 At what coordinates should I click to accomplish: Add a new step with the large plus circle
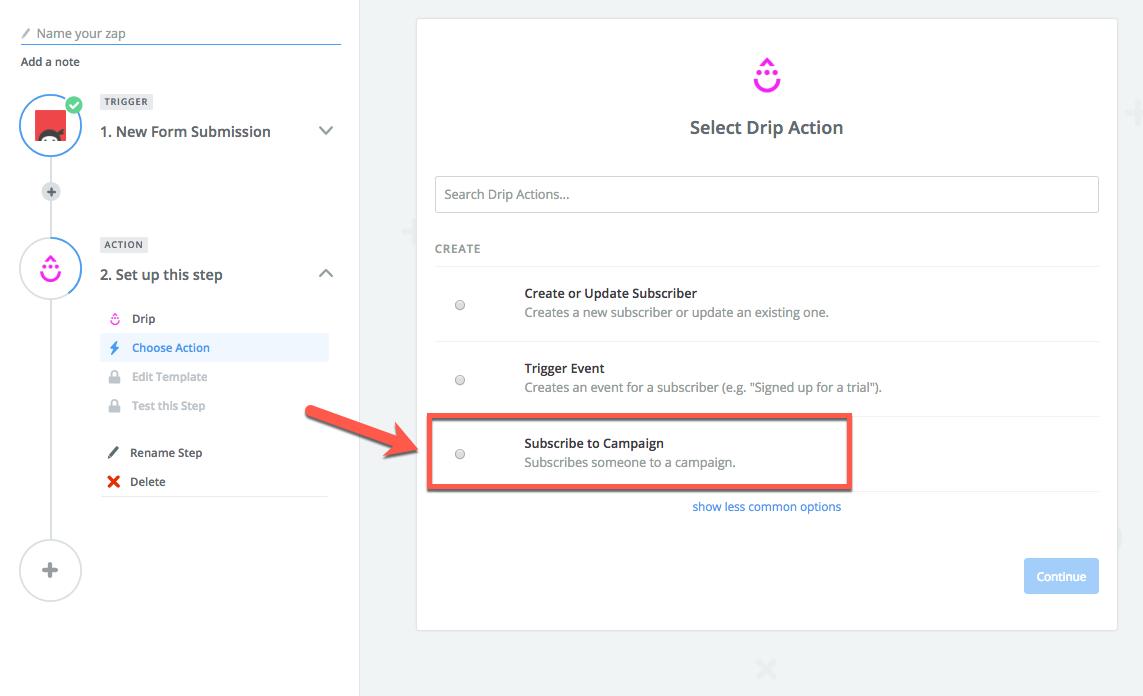[50, 570]
